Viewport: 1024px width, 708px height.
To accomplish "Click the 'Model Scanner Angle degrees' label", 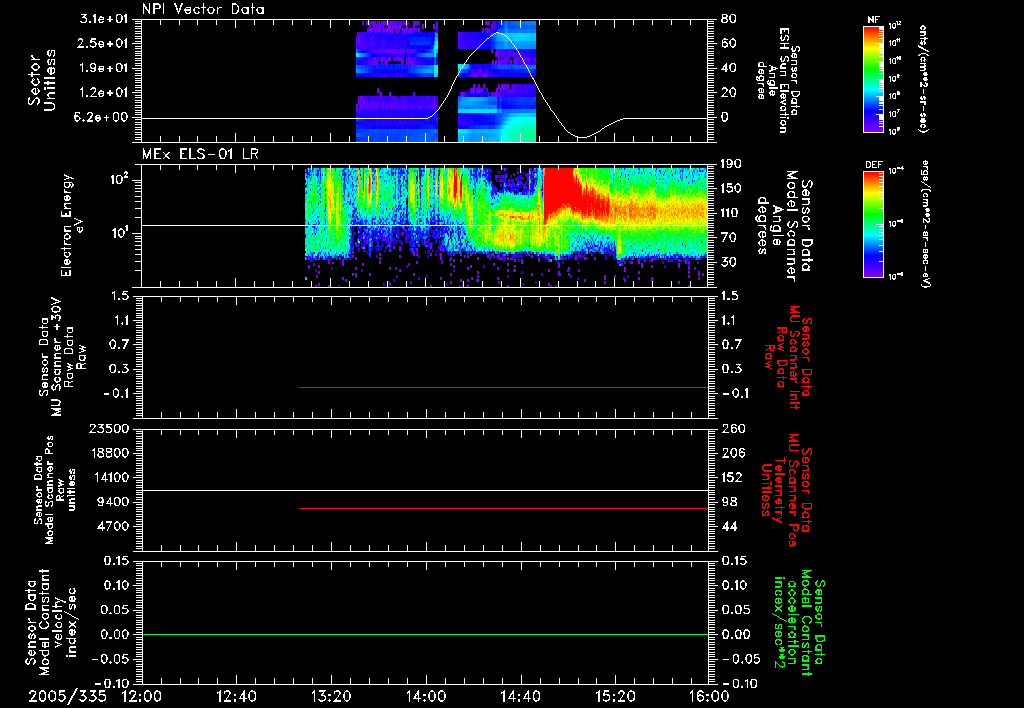I will pos(785,226).
